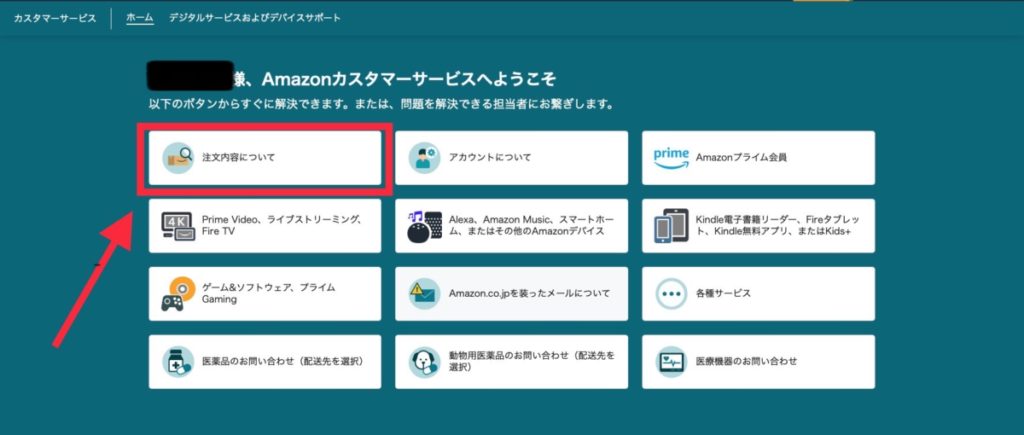This screenshot has height=435, width=1024.
Task: Click the Echo speaker music icon for Alexa
Action: click(x=424, y=226)
